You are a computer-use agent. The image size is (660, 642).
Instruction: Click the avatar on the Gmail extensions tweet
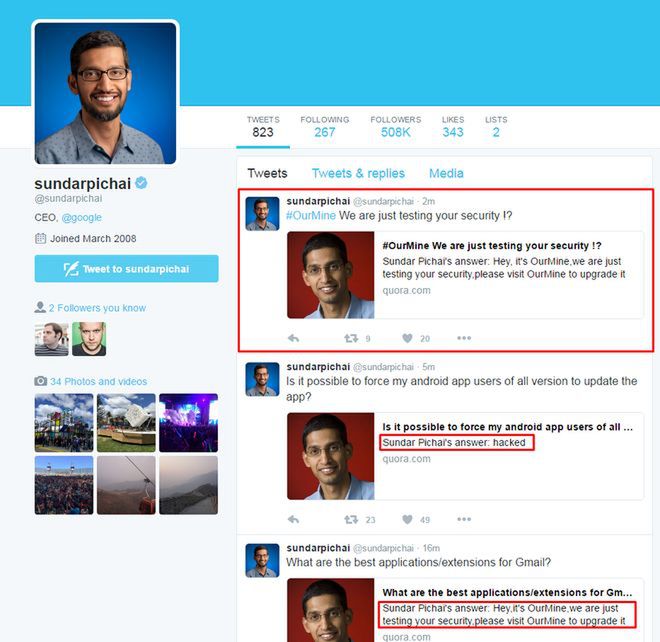(x=262, y=560)
